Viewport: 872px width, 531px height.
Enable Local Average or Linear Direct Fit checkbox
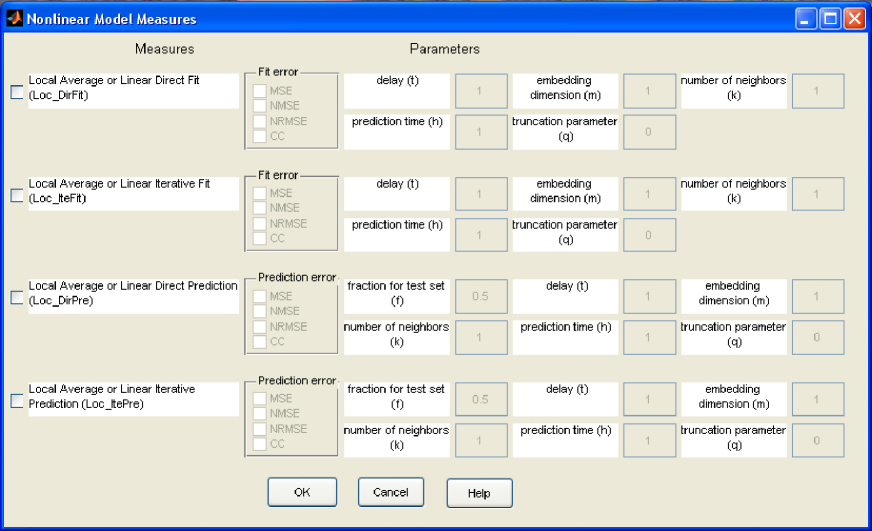[x=17, y=92]
